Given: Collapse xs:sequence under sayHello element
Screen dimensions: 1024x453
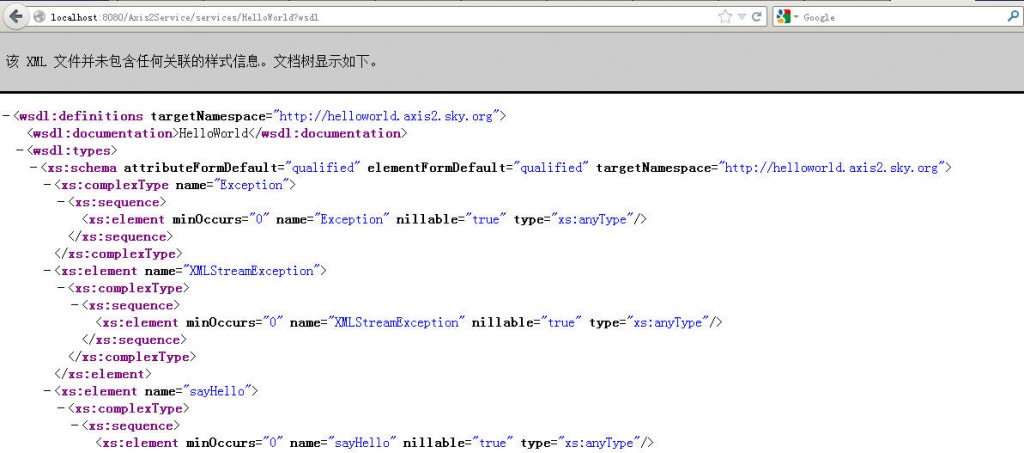Looking at the screenshot, I should 74,426.
